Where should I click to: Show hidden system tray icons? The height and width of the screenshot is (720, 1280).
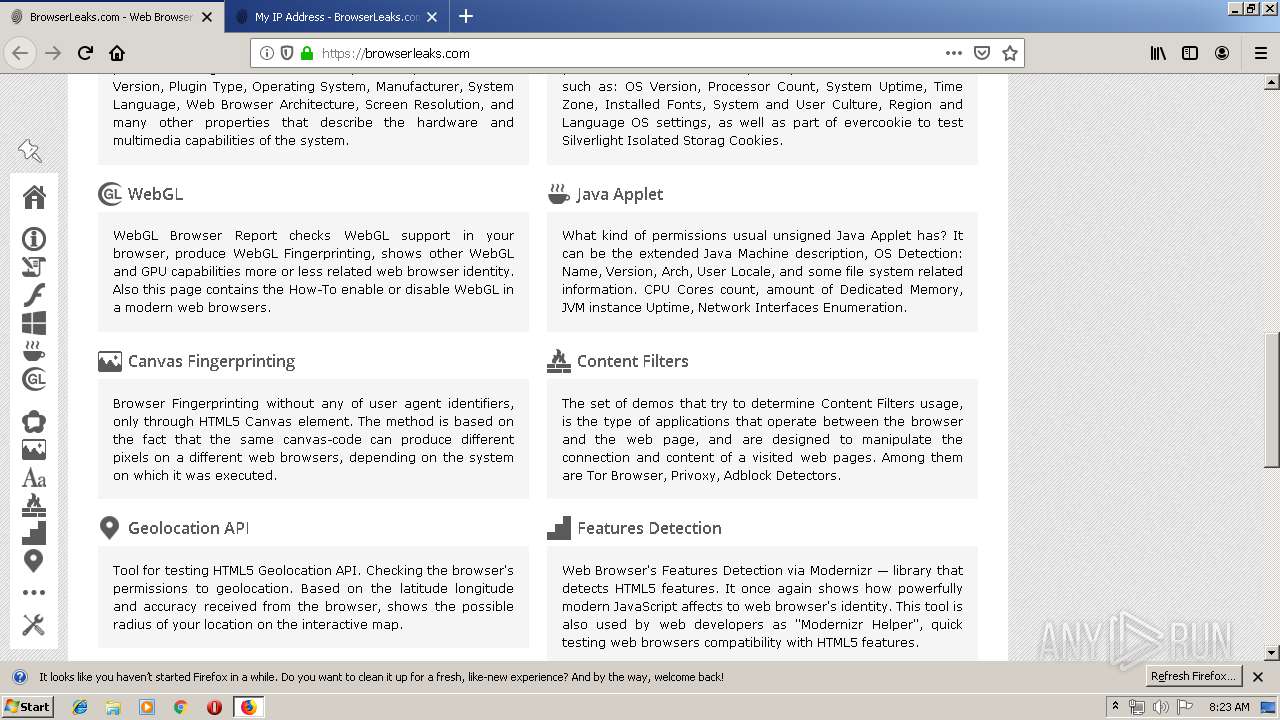pos(1115,706)
